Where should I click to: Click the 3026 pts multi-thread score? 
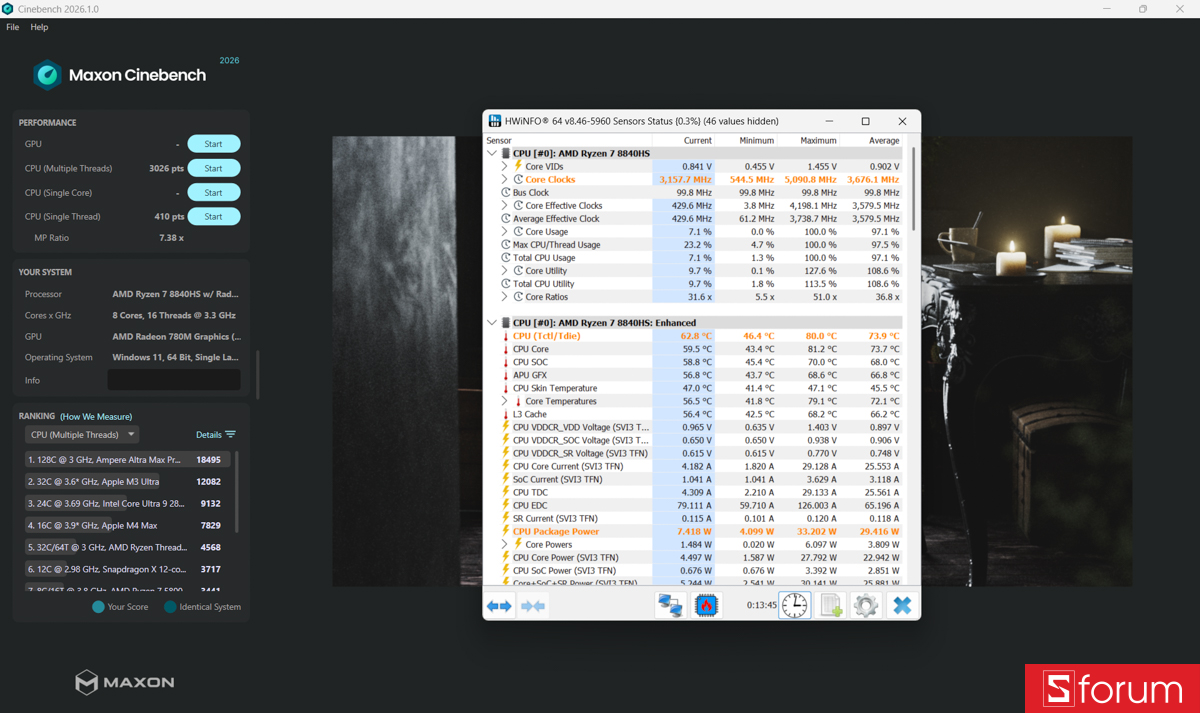tap(166, 168)
